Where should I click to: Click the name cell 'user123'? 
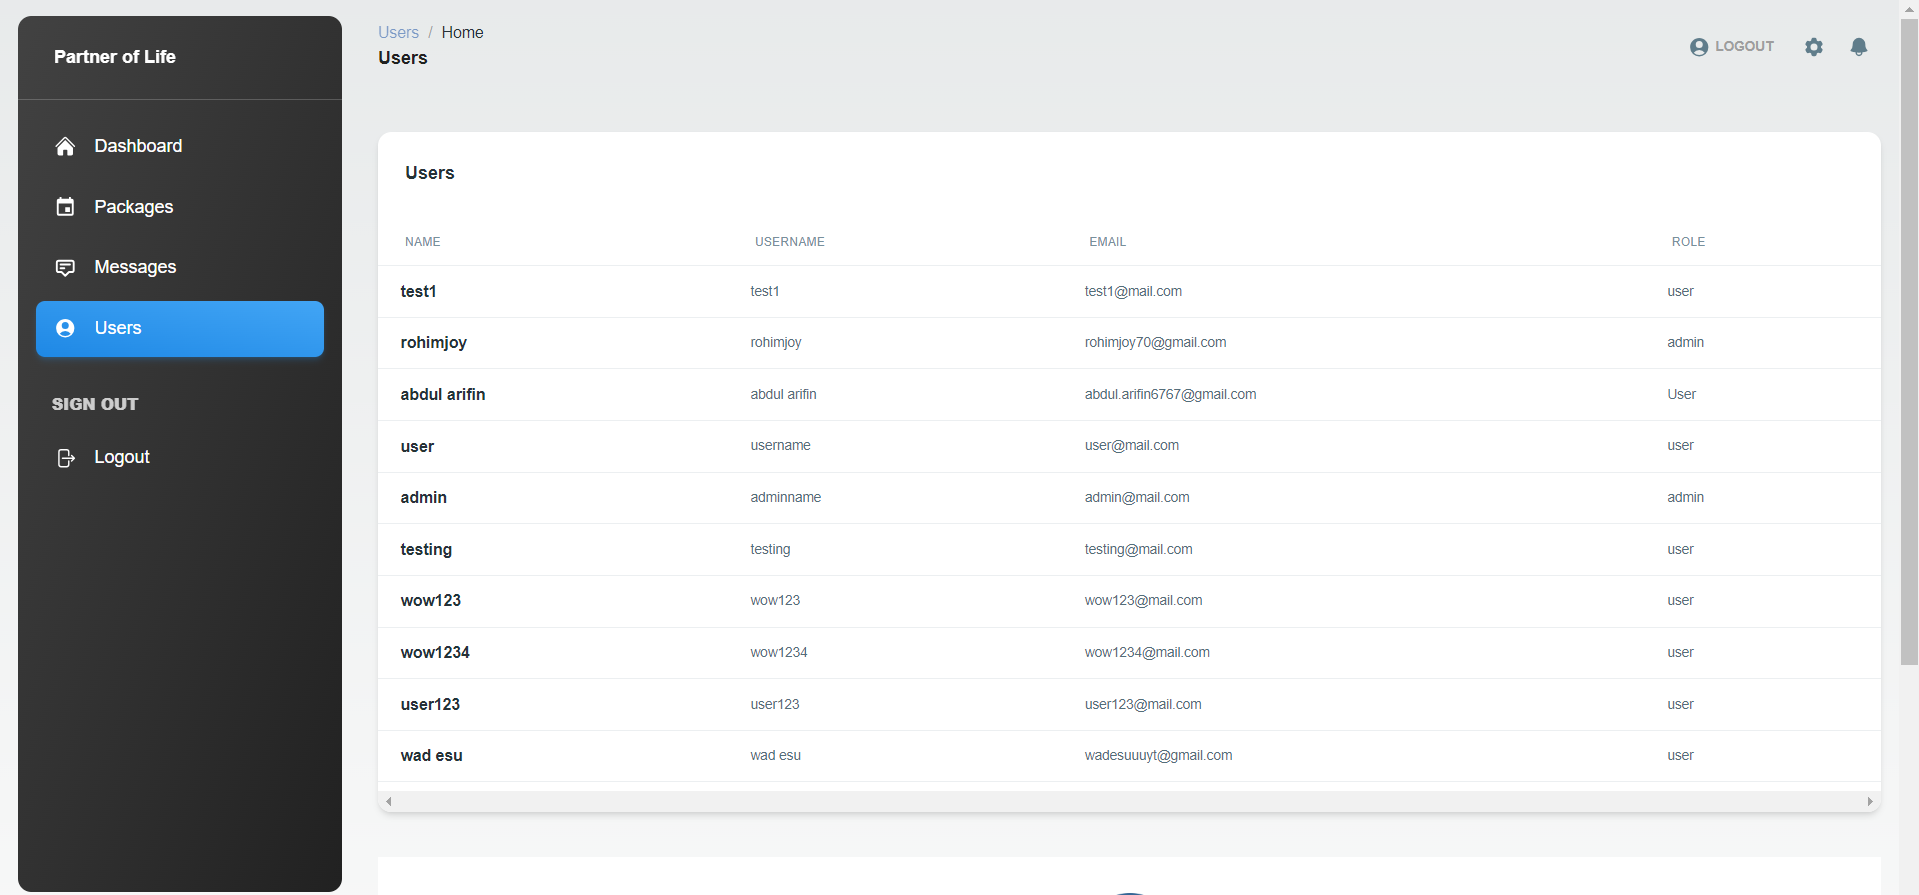(430, 704)
